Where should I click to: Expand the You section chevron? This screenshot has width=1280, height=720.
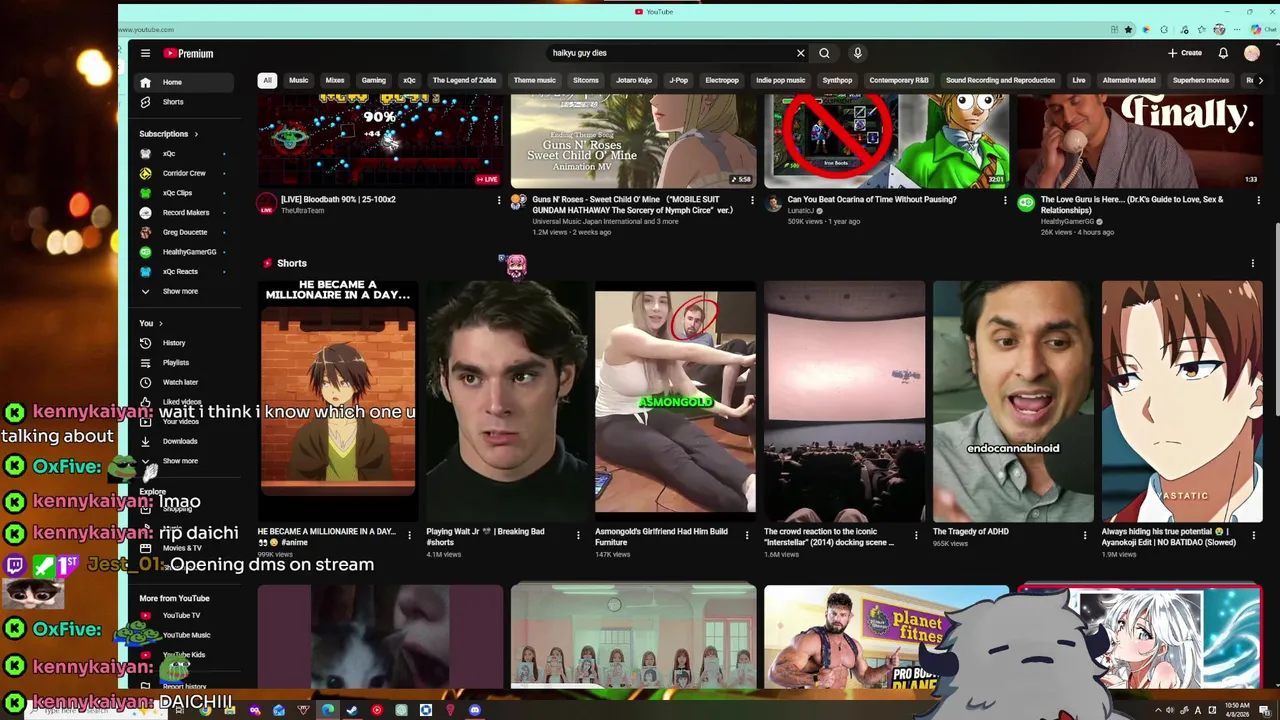(162, 323)
